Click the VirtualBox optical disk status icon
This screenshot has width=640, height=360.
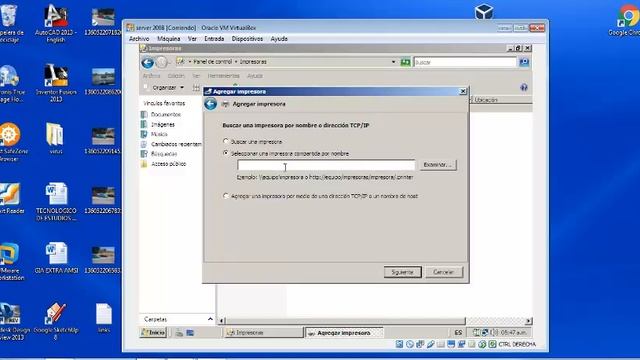coord(410,344)
